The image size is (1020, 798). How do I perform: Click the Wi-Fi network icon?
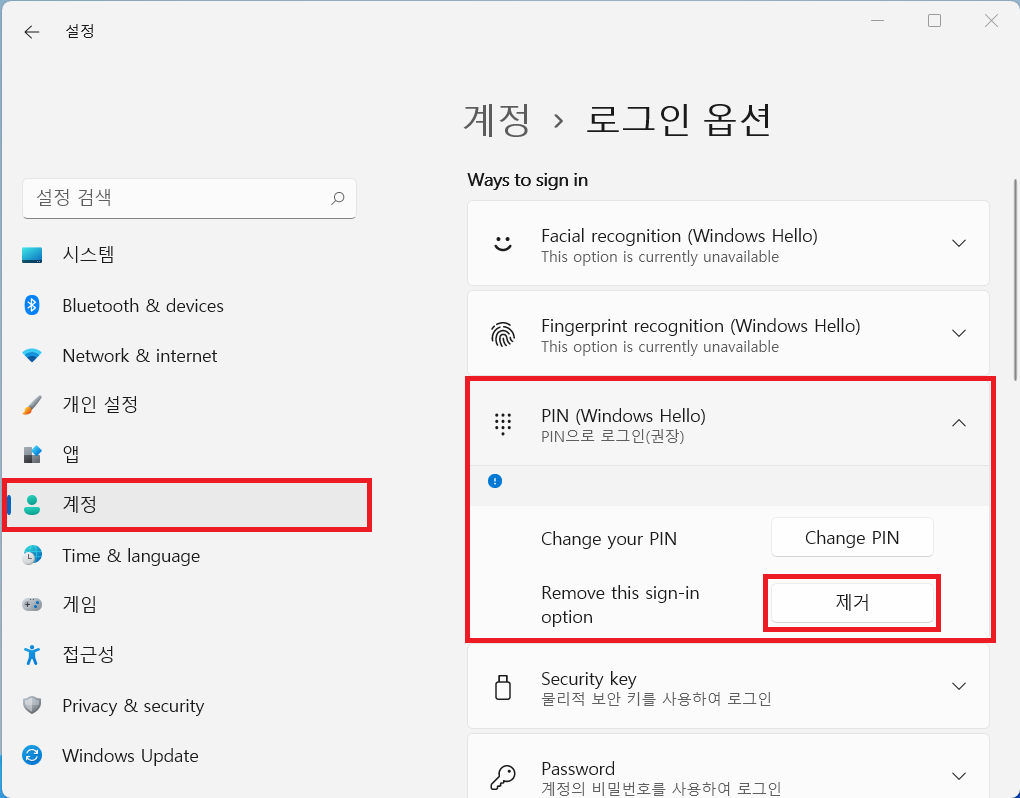(x=32, y=355)
